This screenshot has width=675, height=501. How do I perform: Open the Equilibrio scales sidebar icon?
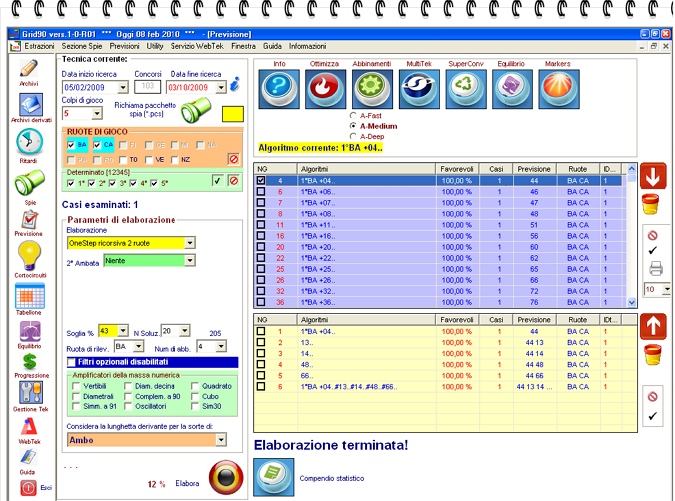click(30, 331)
